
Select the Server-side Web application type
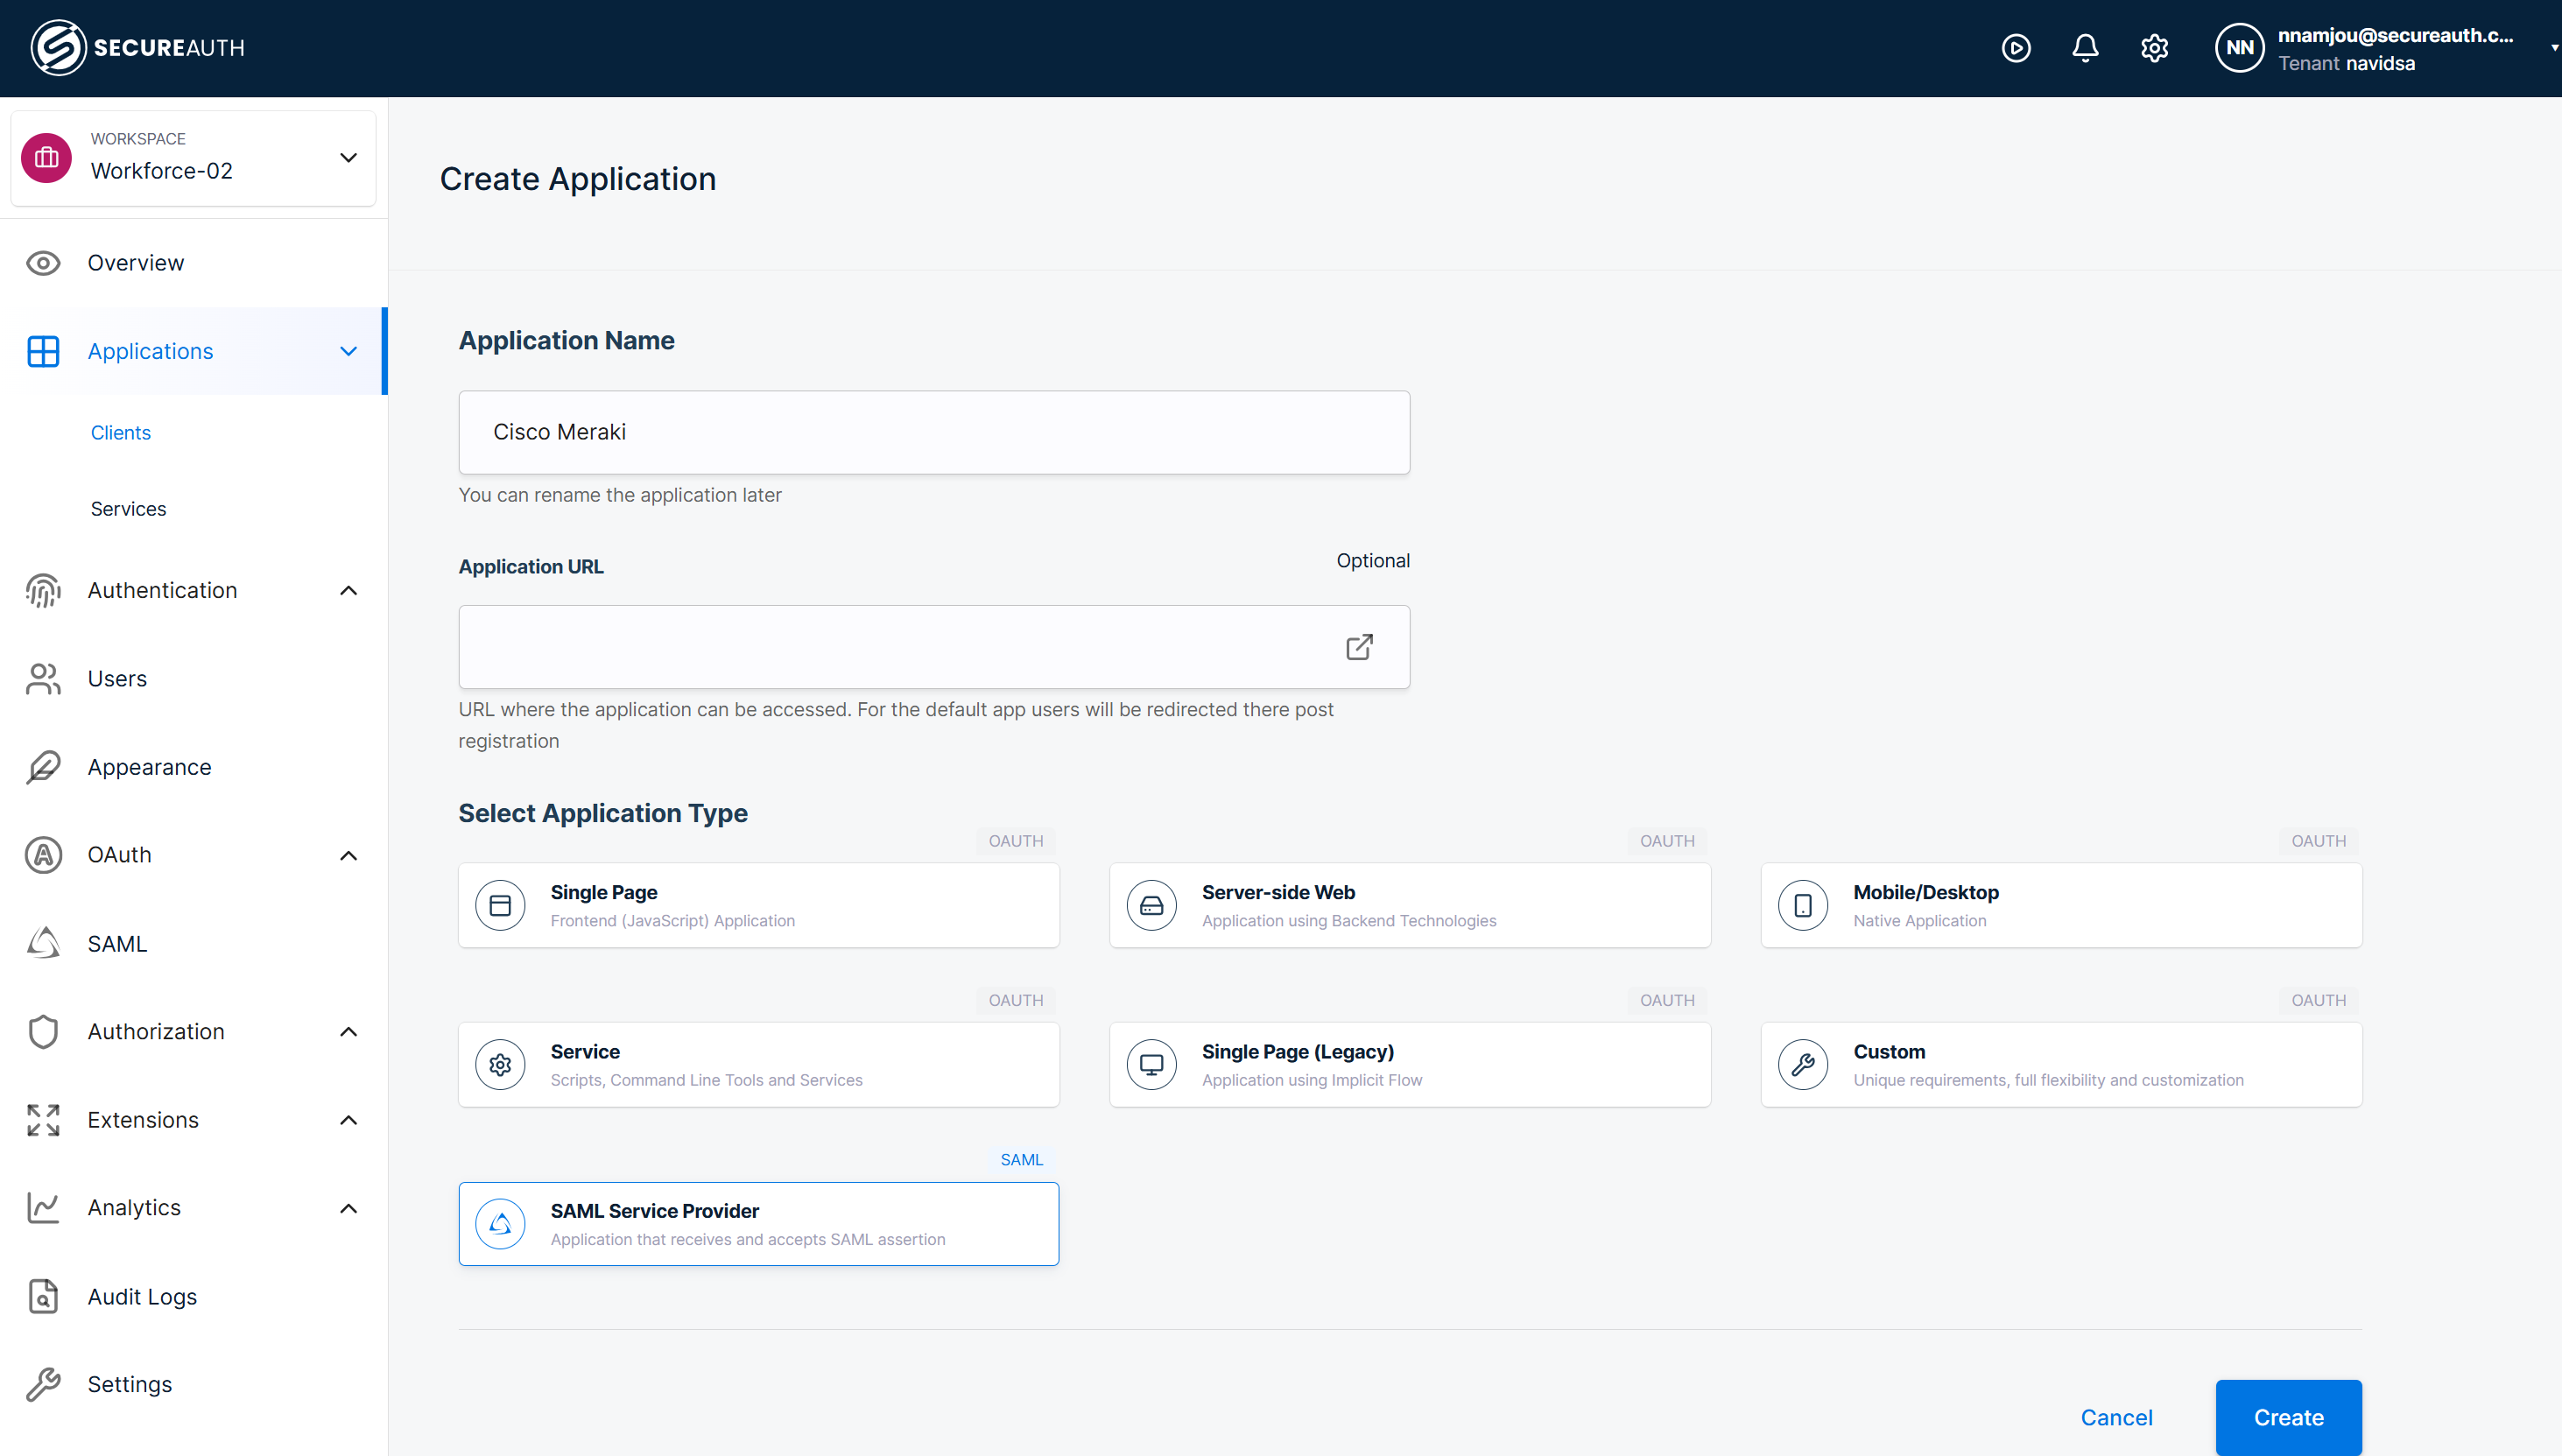1409,905
